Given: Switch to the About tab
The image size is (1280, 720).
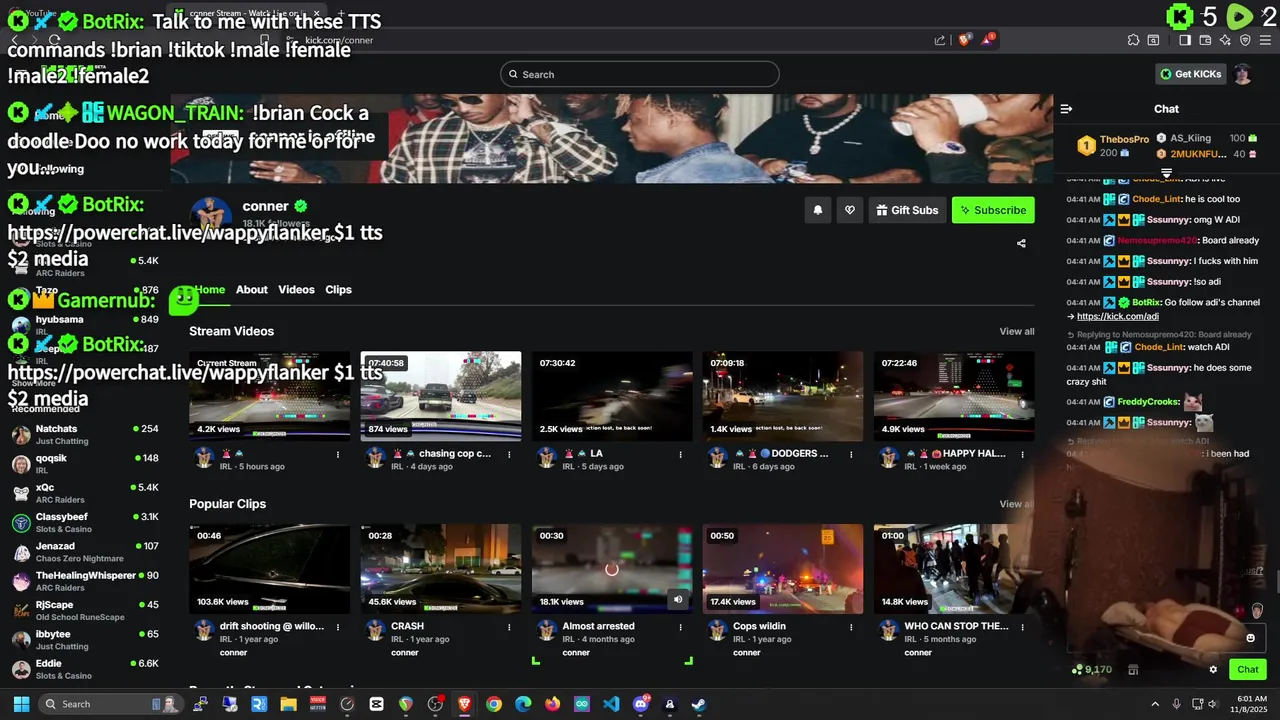Looking at the screenshot, I should [251, 290].
